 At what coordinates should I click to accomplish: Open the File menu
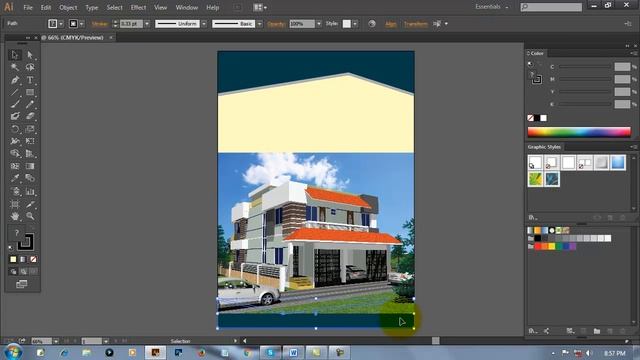(28, 7)
